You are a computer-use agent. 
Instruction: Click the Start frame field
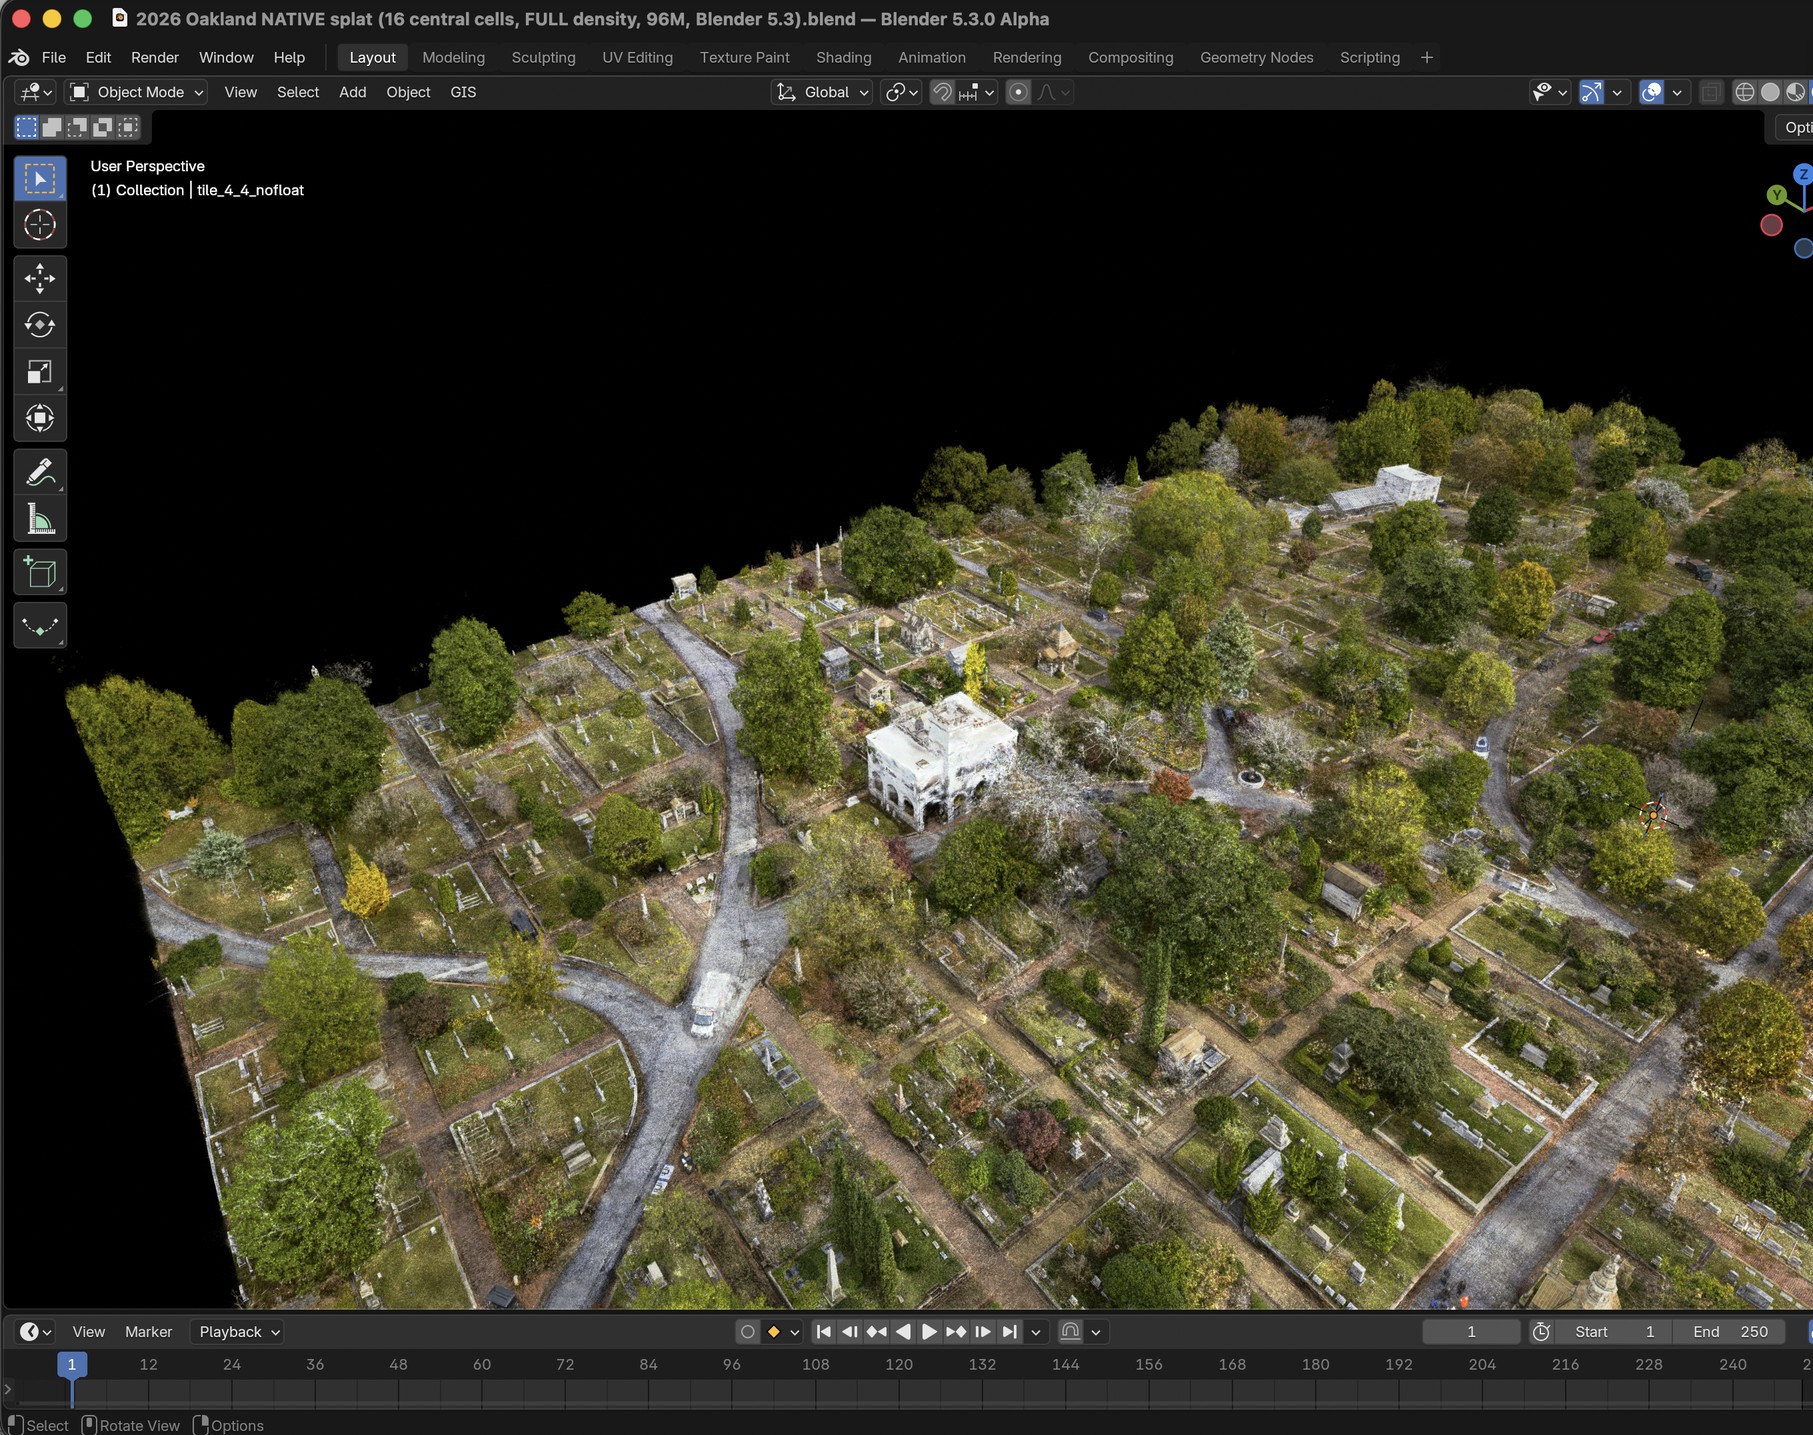pyautogui.click(x=1616, y=1332)
